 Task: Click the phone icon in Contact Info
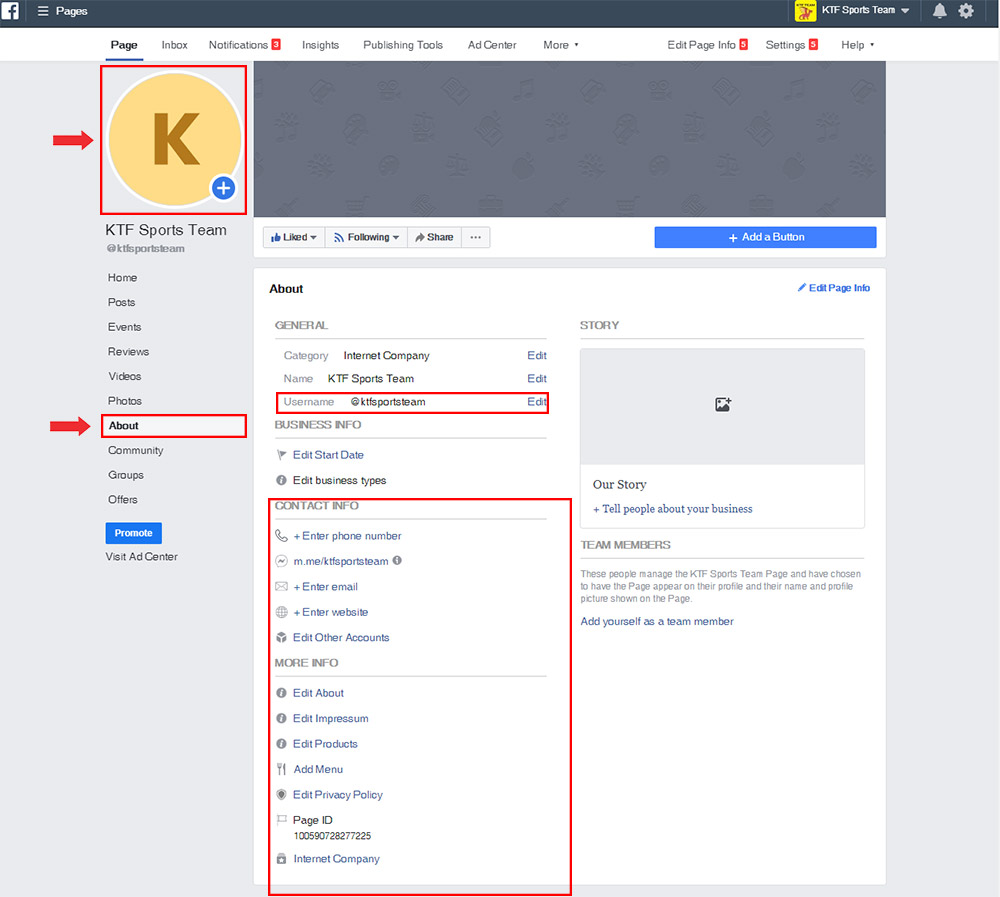click(x=281, y=536)
